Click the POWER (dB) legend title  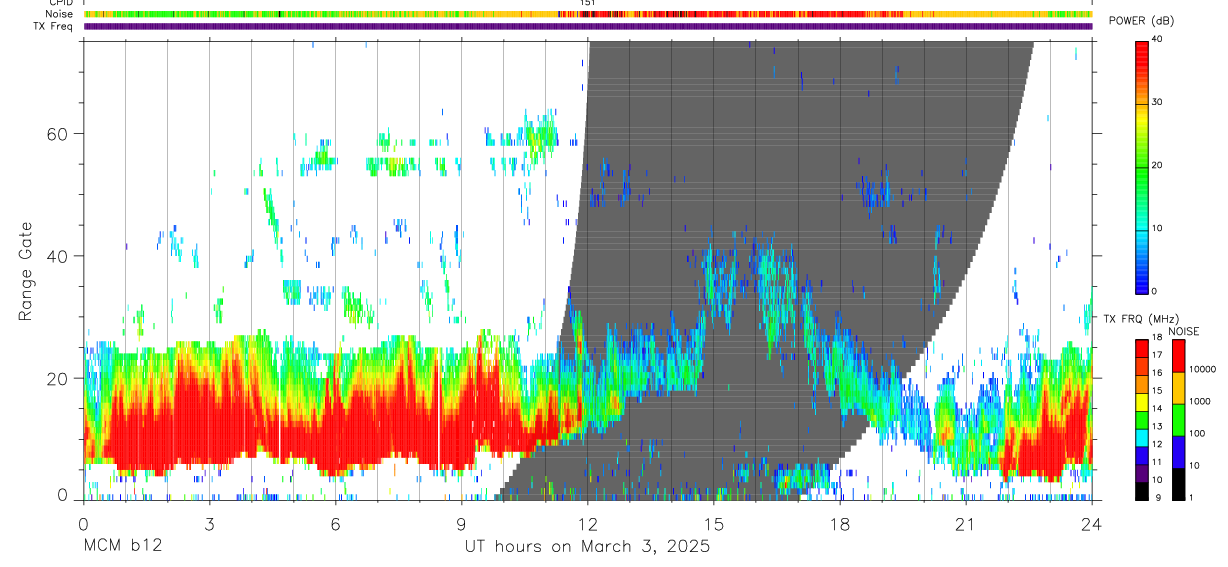[x=1141, y=21]
